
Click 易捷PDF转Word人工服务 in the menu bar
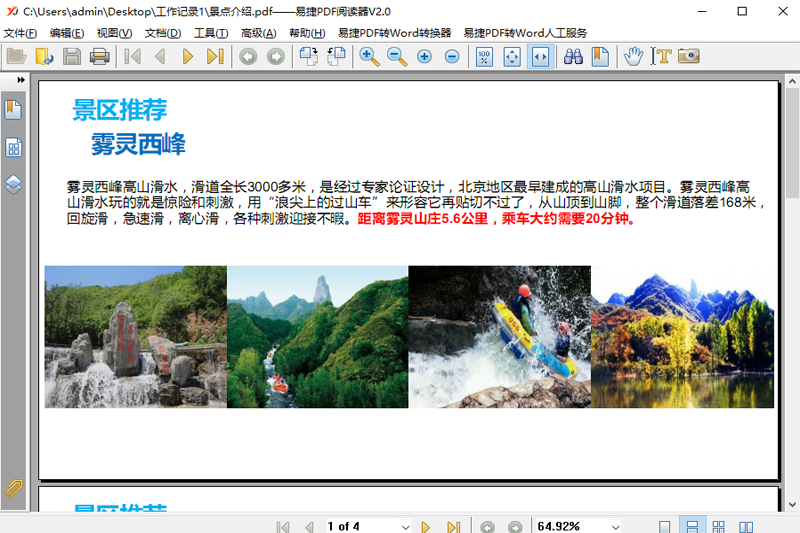(525, 33)
